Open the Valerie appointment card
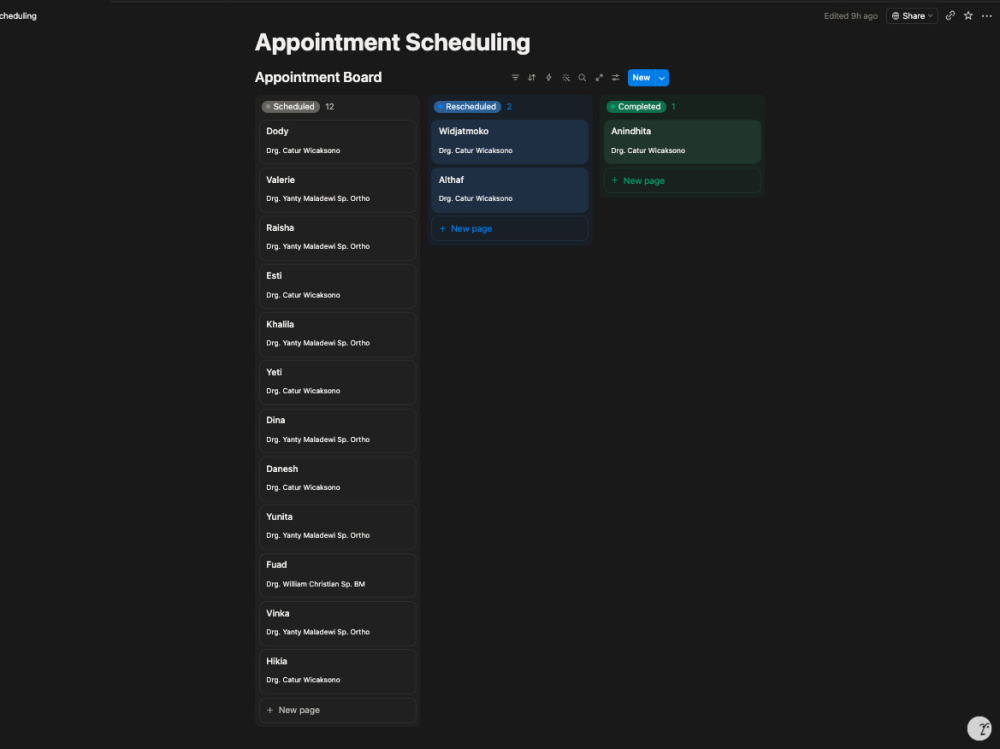 tap(338, 190)
